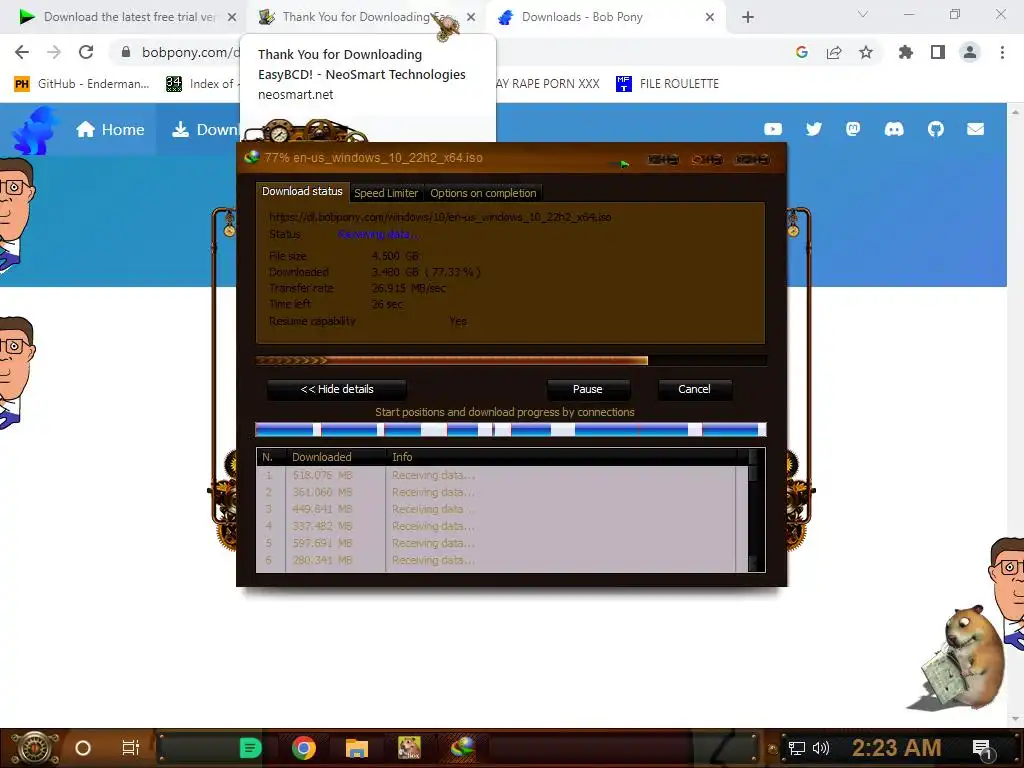The image size is (1024, 768).
Task: Open Bob Pony's GitHub icon
Action: click(x=936, y=129)
